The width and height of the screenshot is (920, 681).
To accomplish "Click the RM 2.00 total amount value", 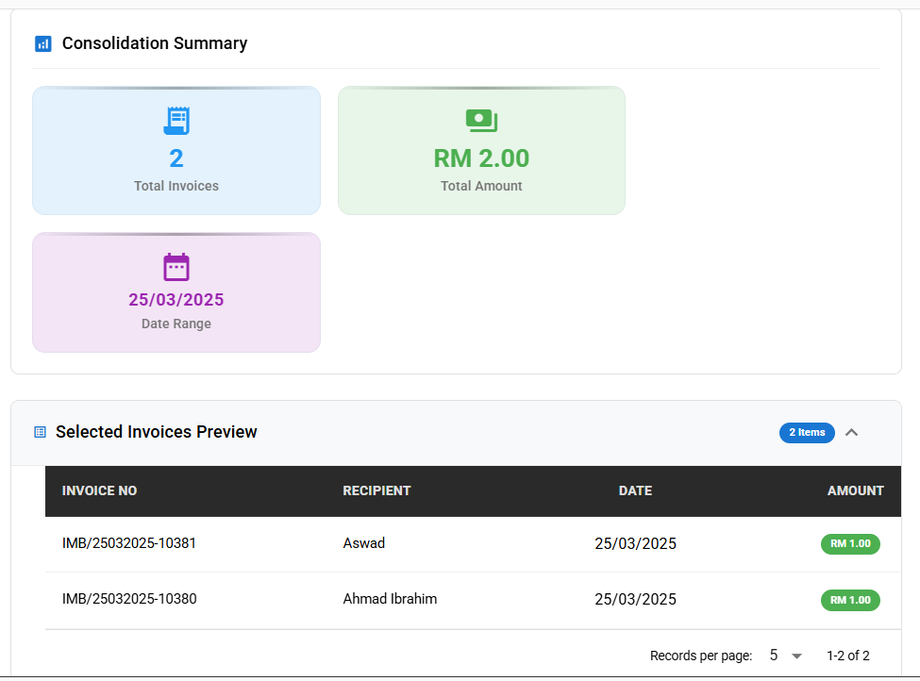I will (481, 158).
